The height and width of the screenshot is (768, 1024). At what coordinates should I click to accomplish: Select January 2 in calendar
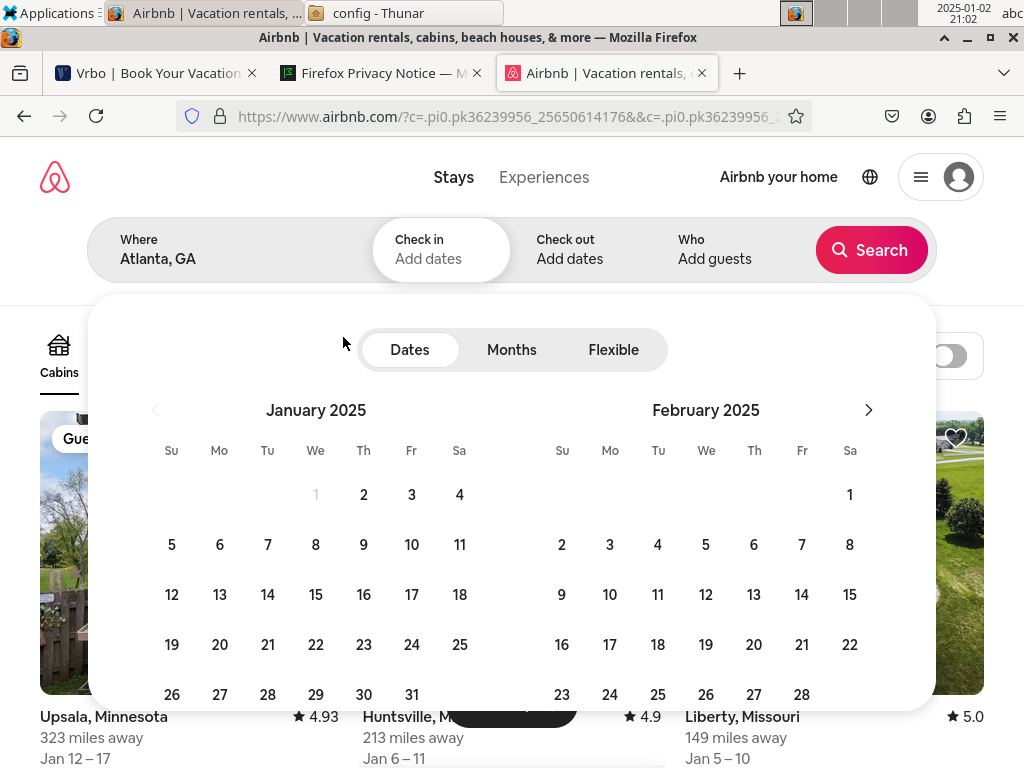[x=364, y=495]
